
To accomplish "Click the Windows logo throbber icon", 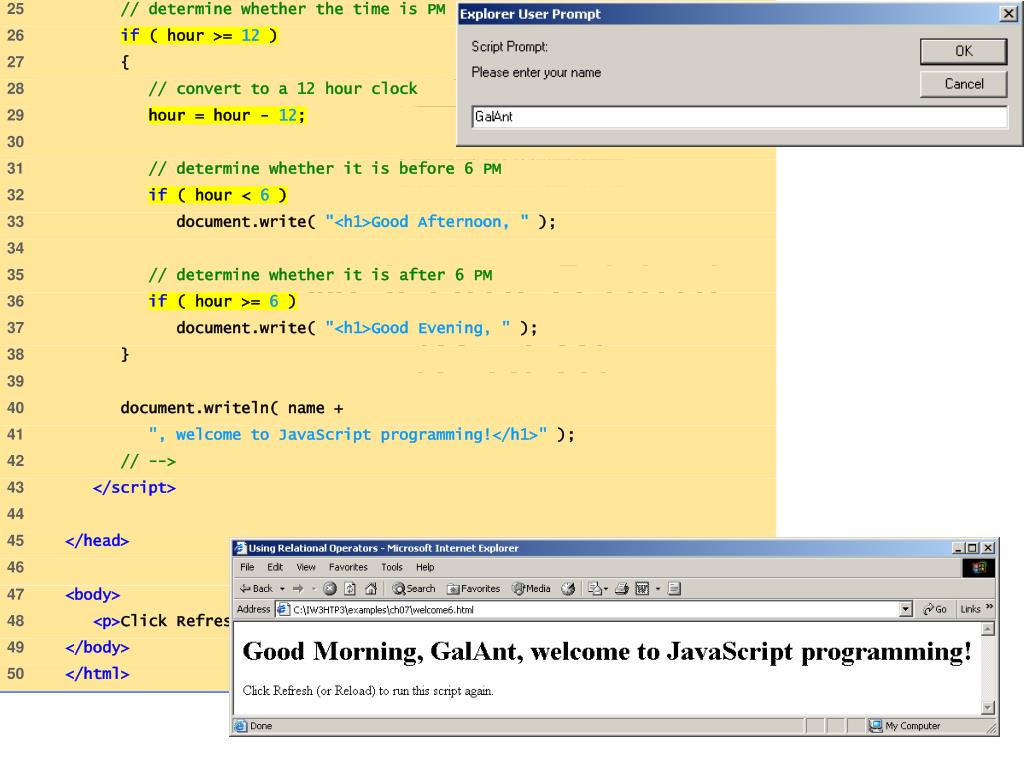I will [x=978, y=568].
